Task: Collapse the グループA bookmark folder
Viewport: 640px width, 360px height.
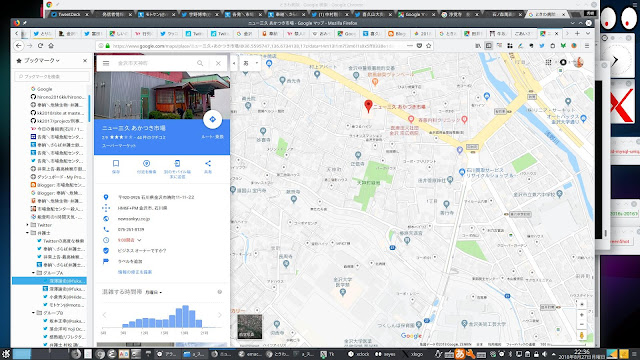Action: tap(33, 273)
